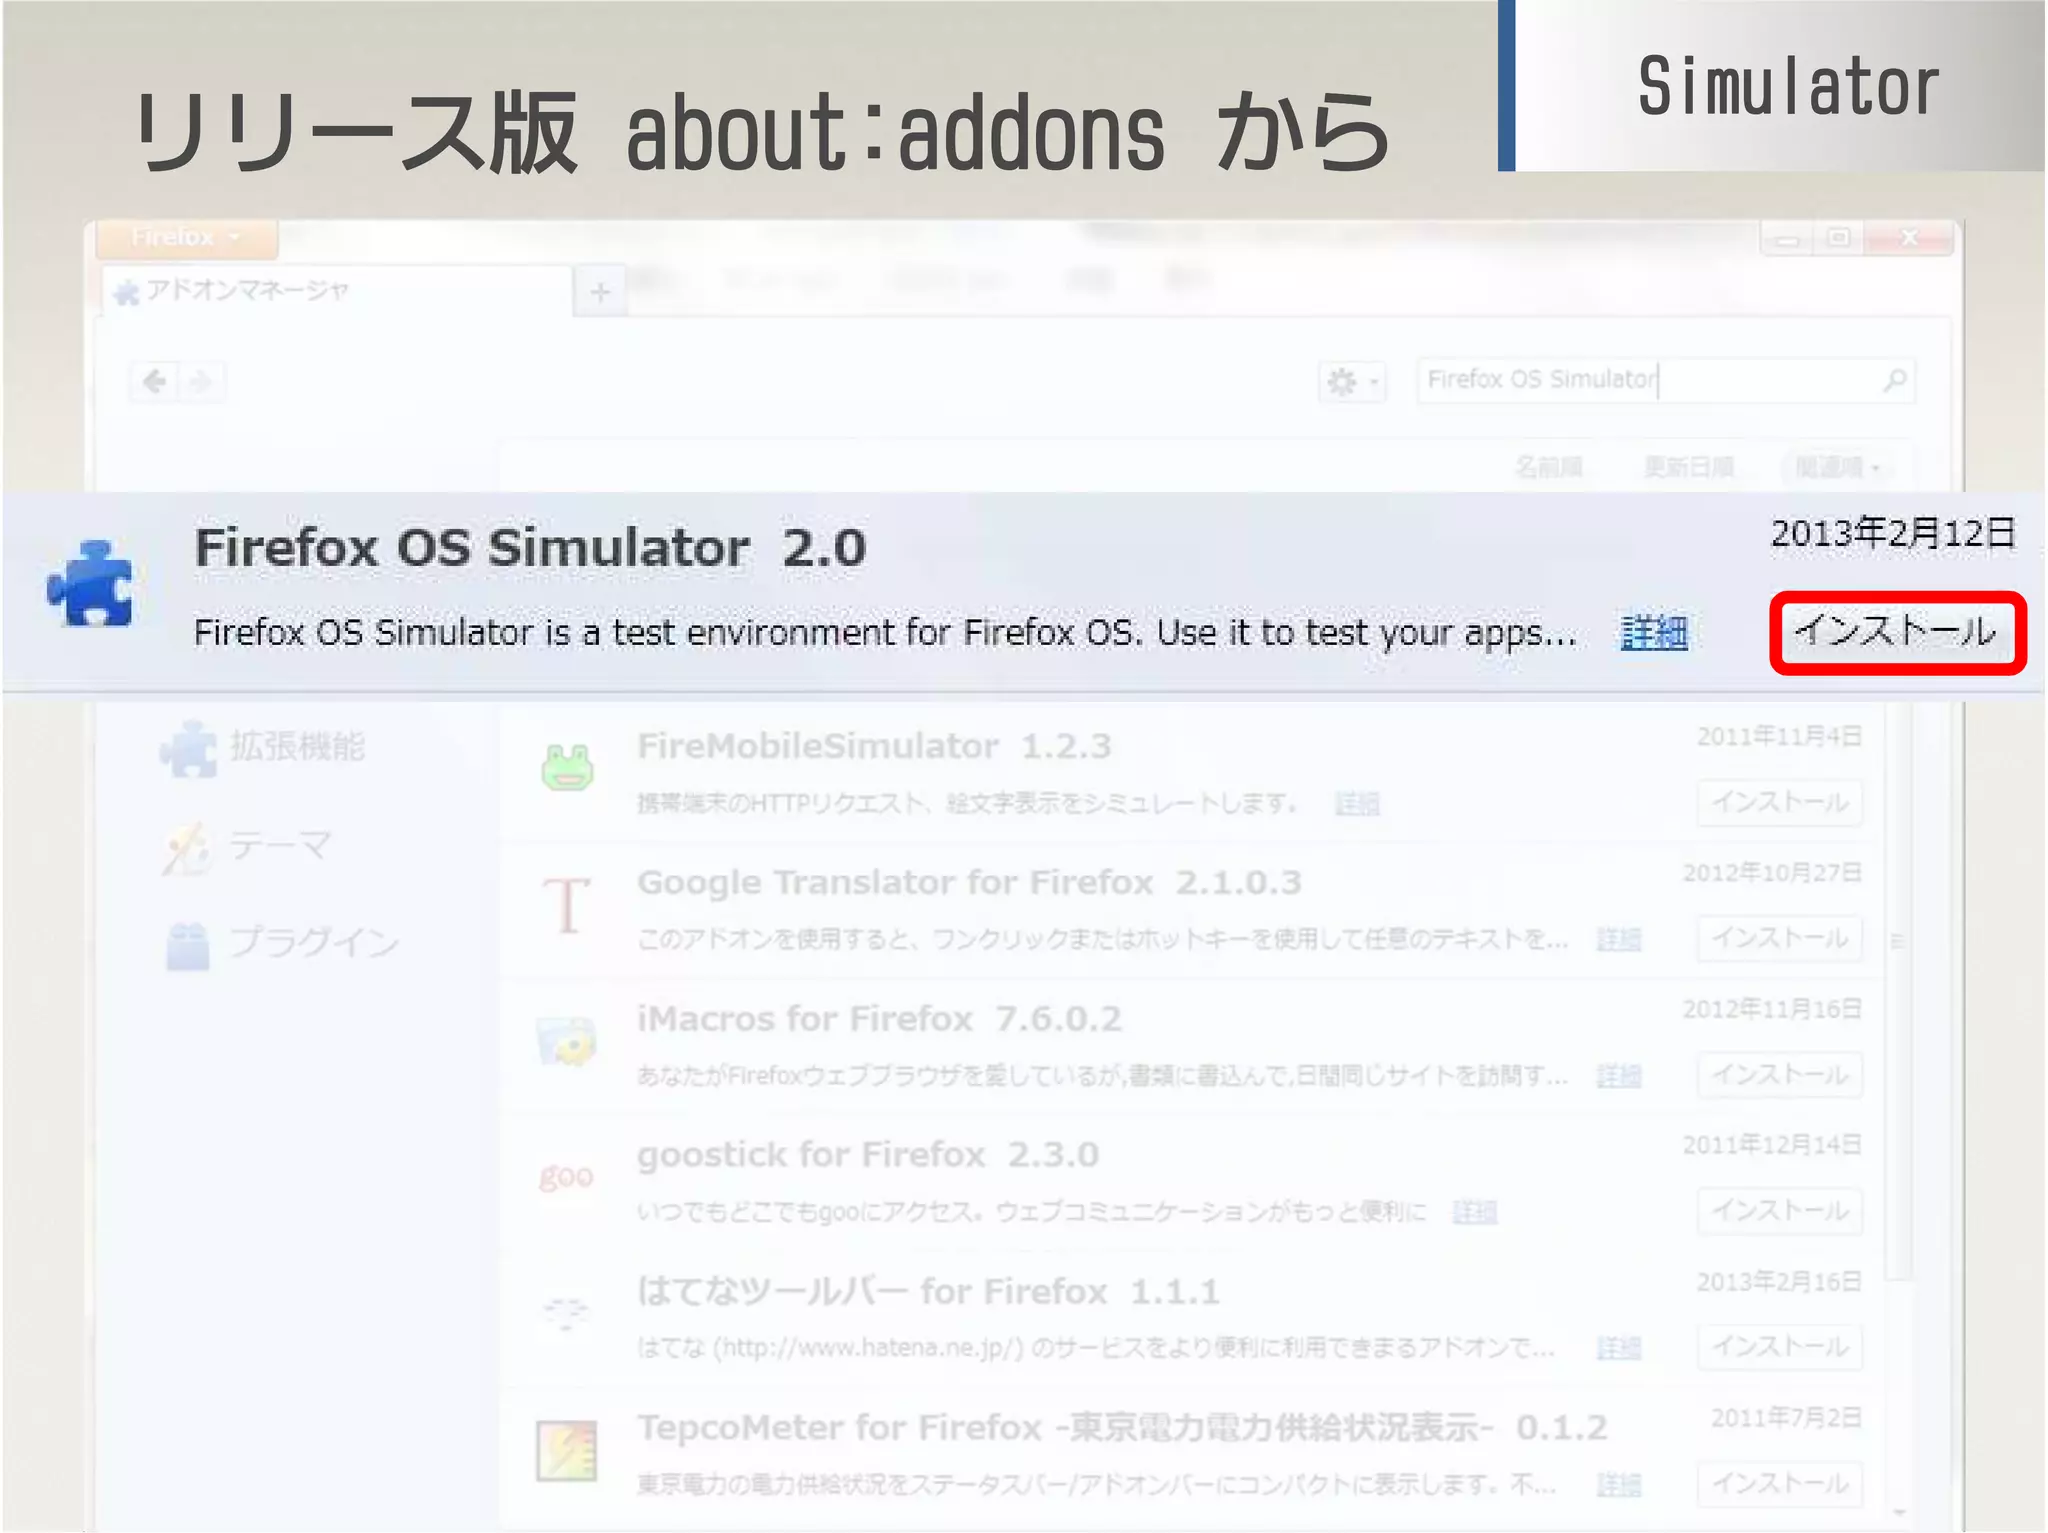The height and width of the screenshot is (1533, 2048).
Task: Open details link for はてなツールバー
Action: click(1619, 1348)
